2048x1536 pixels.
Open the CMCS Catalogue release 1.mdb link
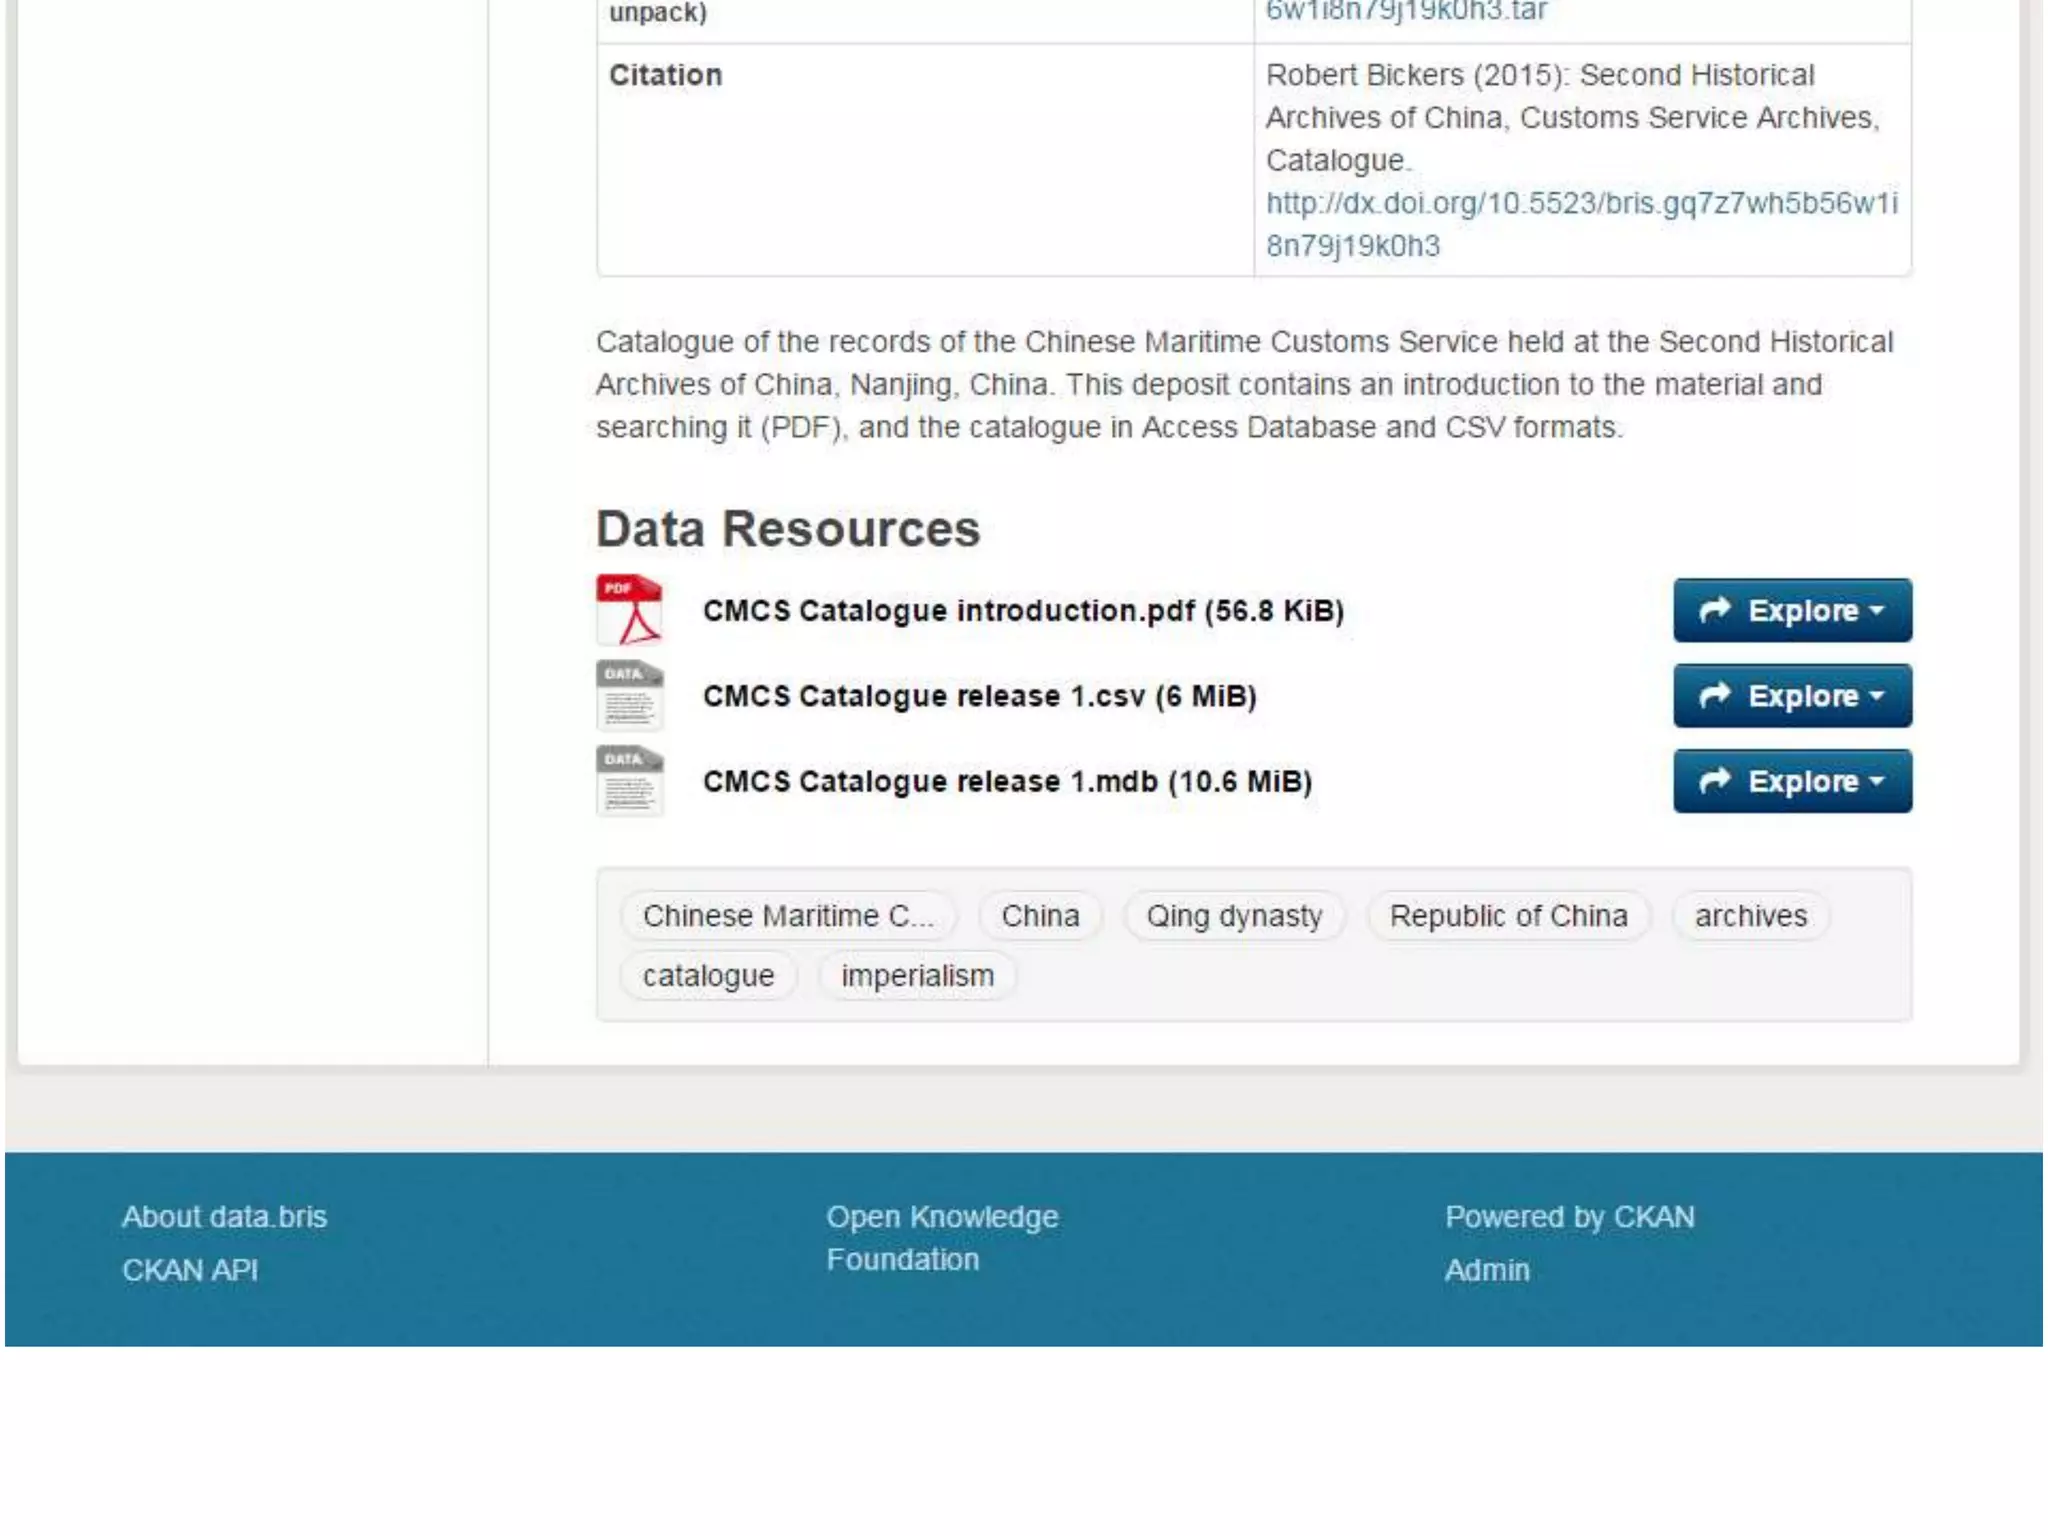(1006, 781)
